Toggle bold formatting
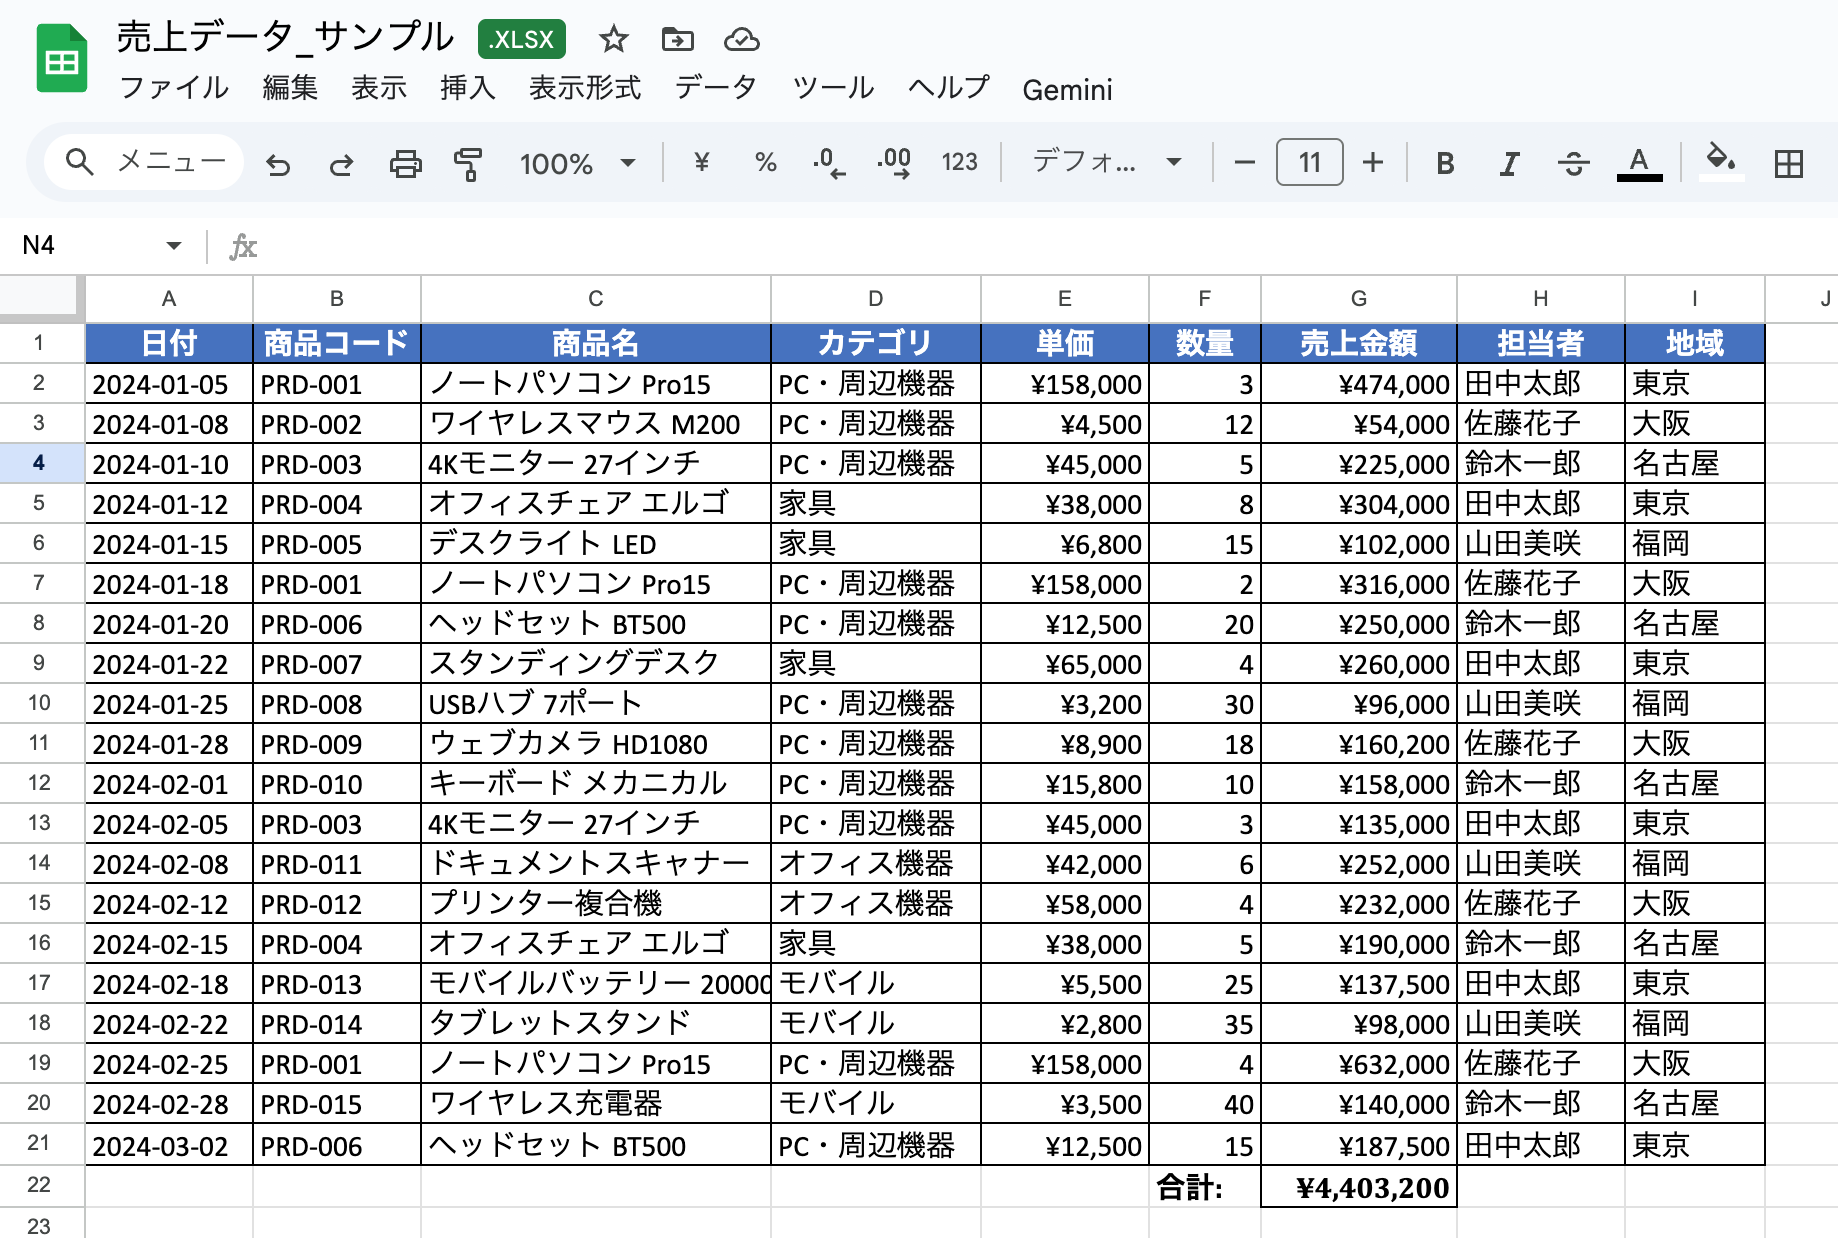This screenshot has width=1838, height=1238. (1444, 163)
